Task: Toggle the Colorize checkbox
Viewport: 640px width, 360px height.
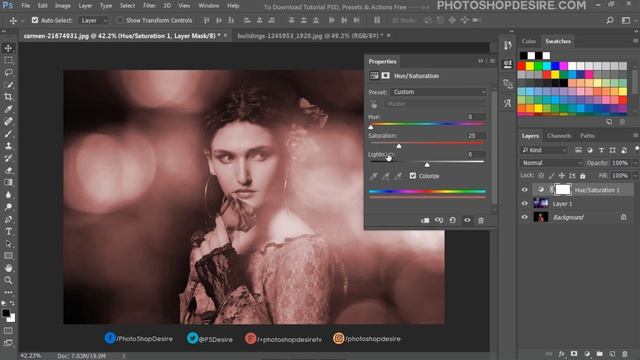Action: tap(413, 176)
